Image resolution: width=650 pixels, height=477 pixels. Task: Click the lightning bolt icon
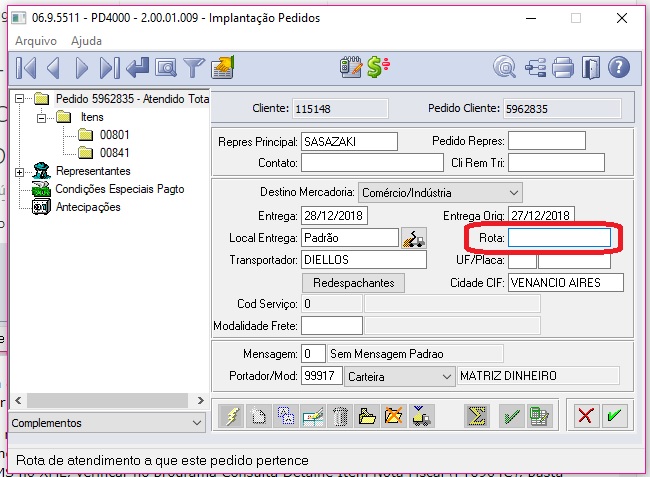coord(232,416)
